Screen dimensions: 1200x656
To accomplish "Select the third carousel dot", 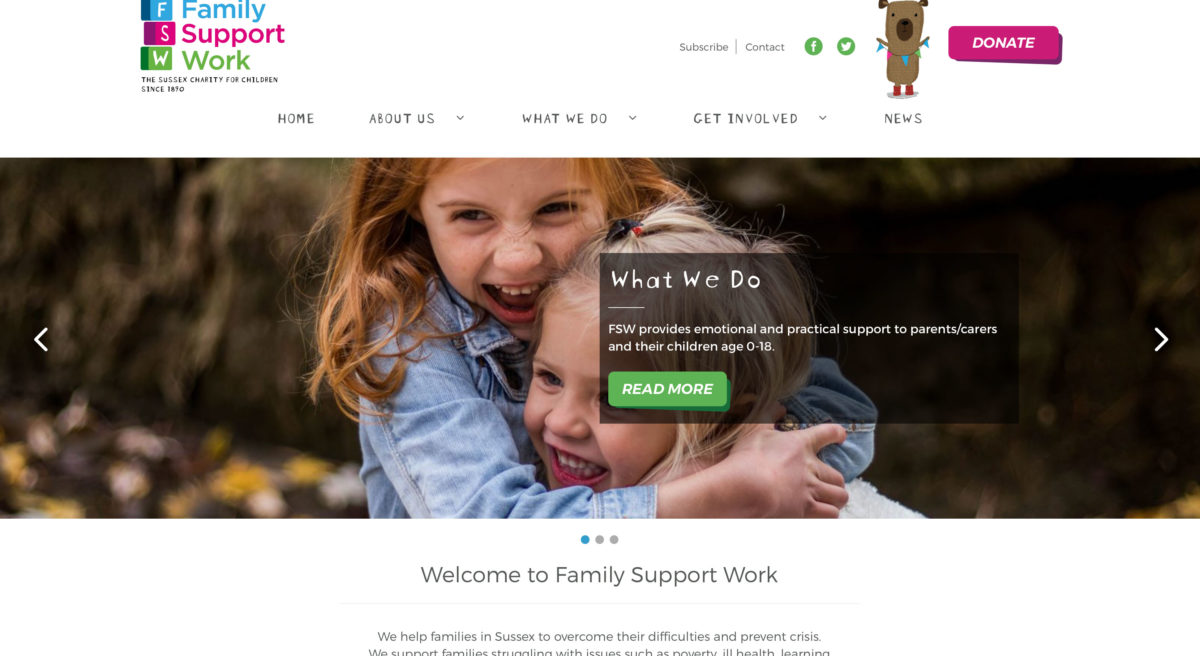I will tap(614, 539).
